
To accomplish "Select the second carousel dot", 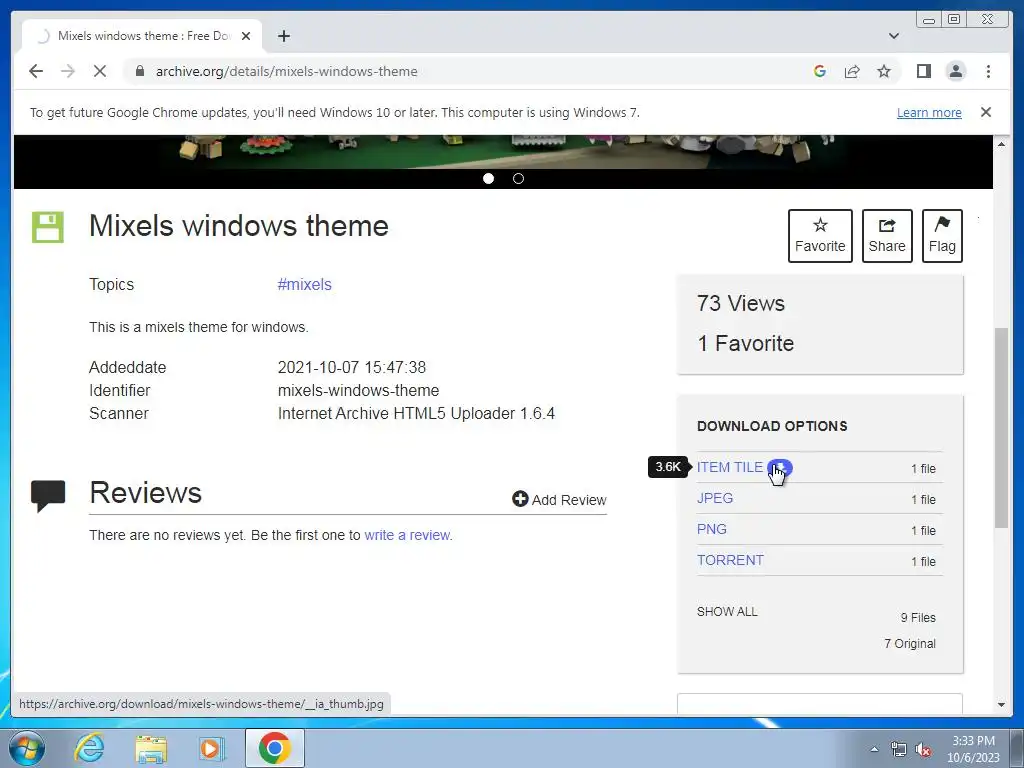I will 518,178.
